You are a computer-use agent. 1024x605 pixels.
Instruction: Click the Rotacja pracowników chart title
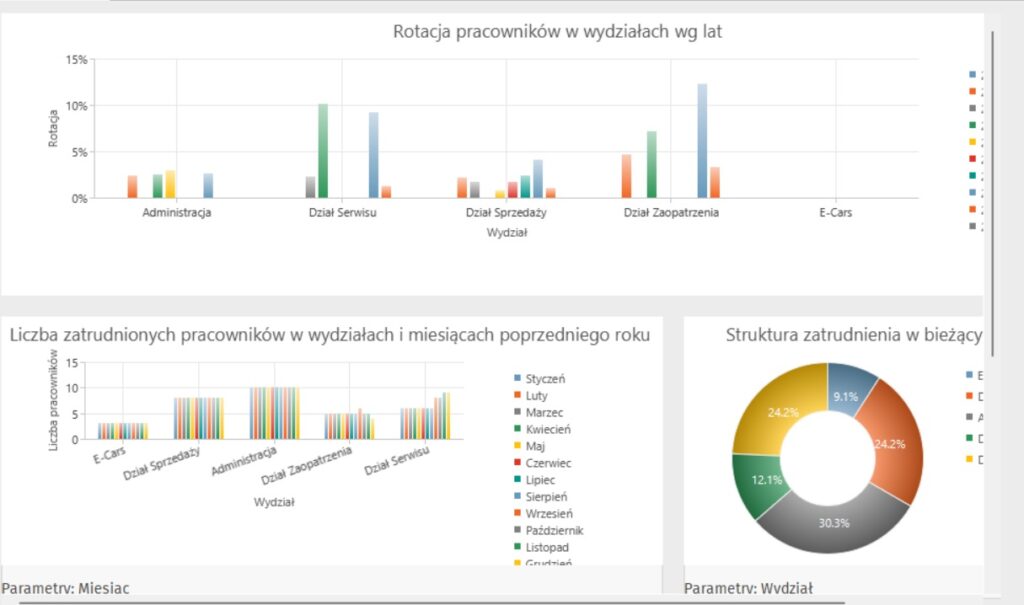point(557,32)
